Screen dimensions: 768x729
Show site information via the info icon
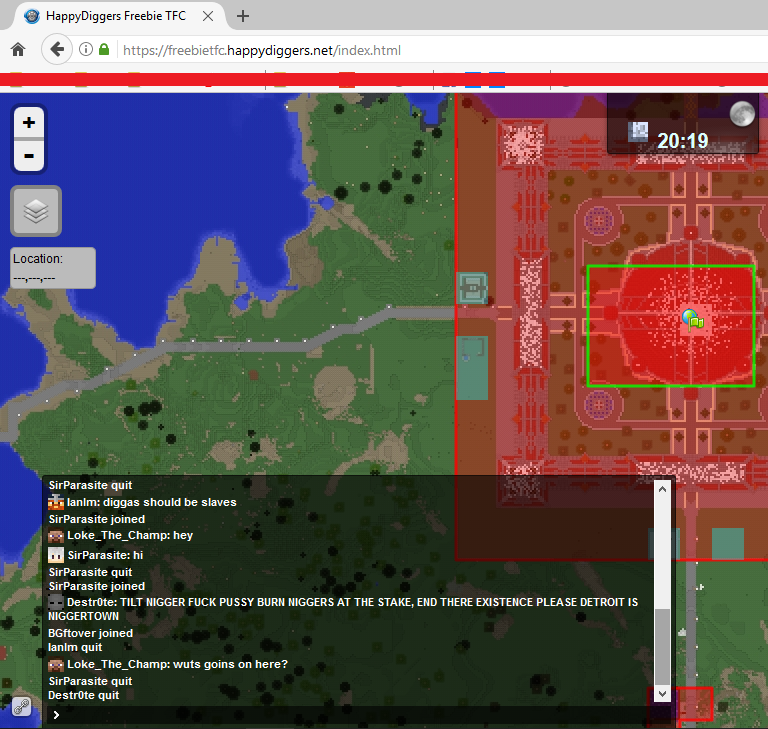tap(86, 50)
